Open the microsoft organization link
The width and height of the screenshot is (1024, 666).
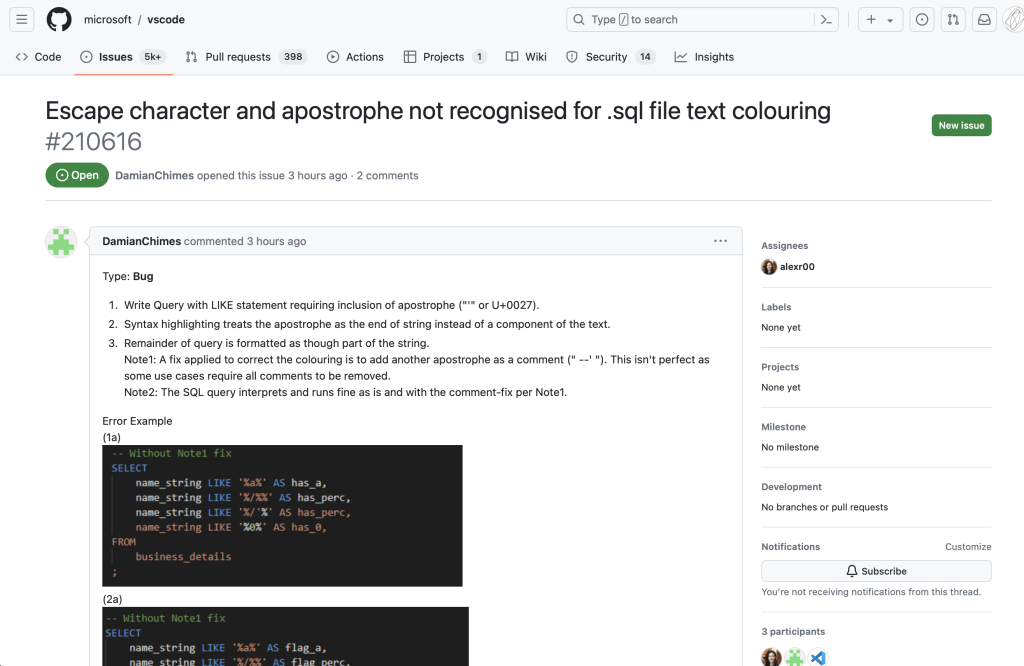108,20
